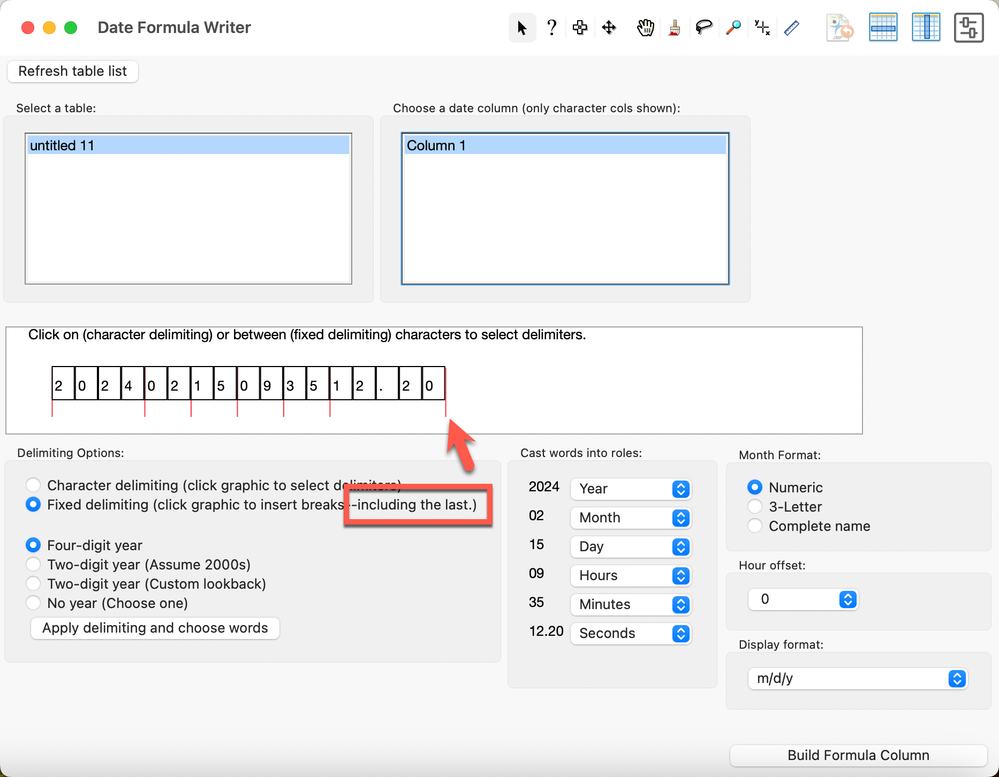Click the period character box in graphic
The height and width of the screenshot is (777, 999).
pos(387,383)
